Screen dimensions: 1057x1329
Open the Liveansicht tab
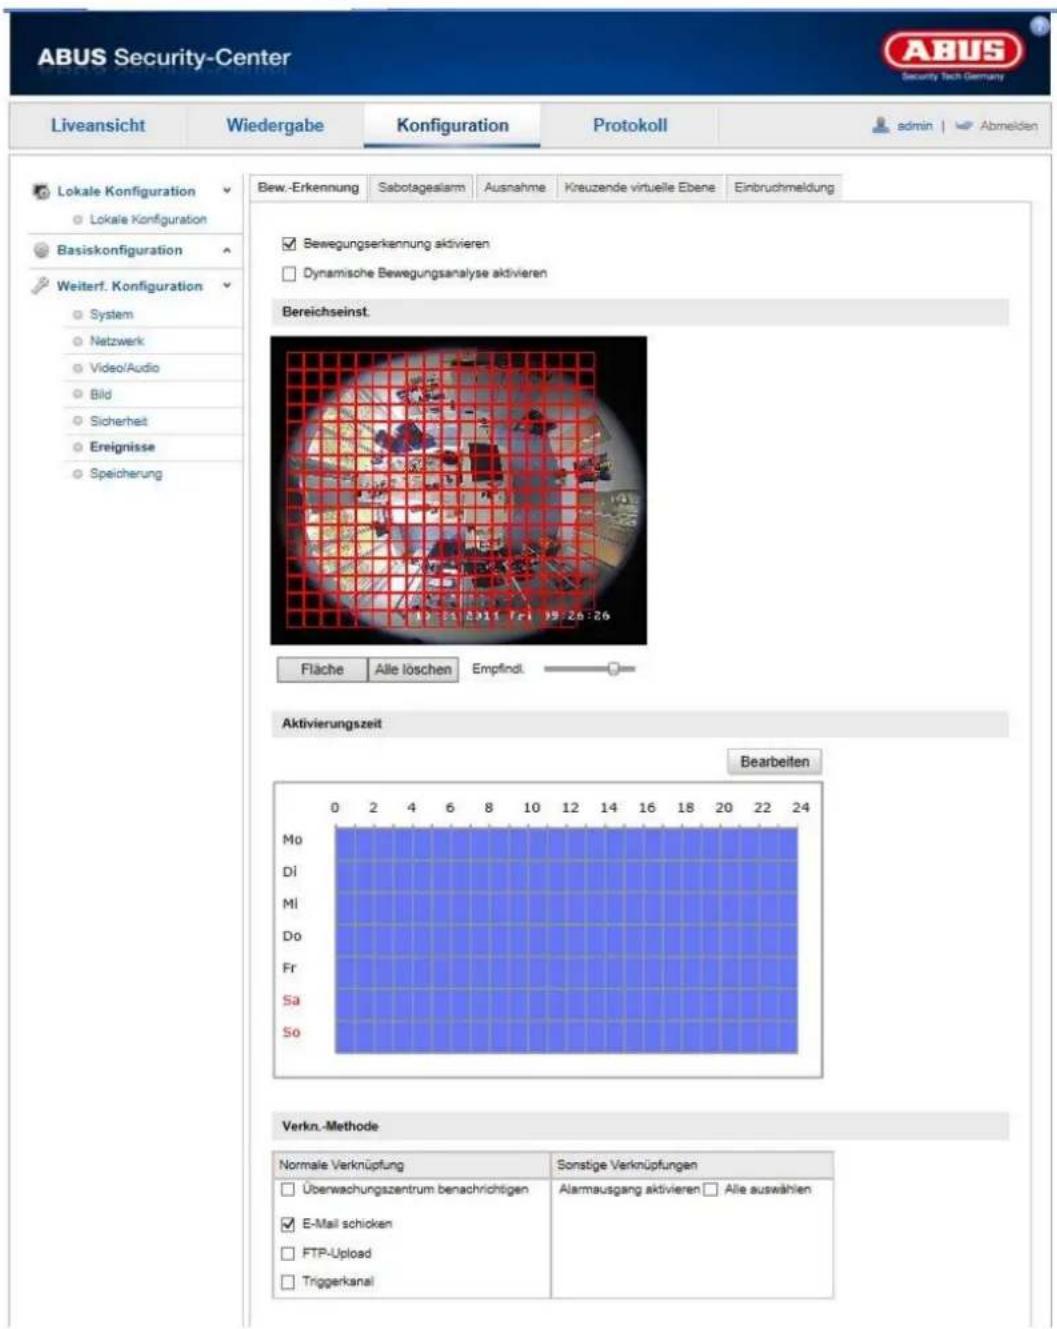click(98, 125)
